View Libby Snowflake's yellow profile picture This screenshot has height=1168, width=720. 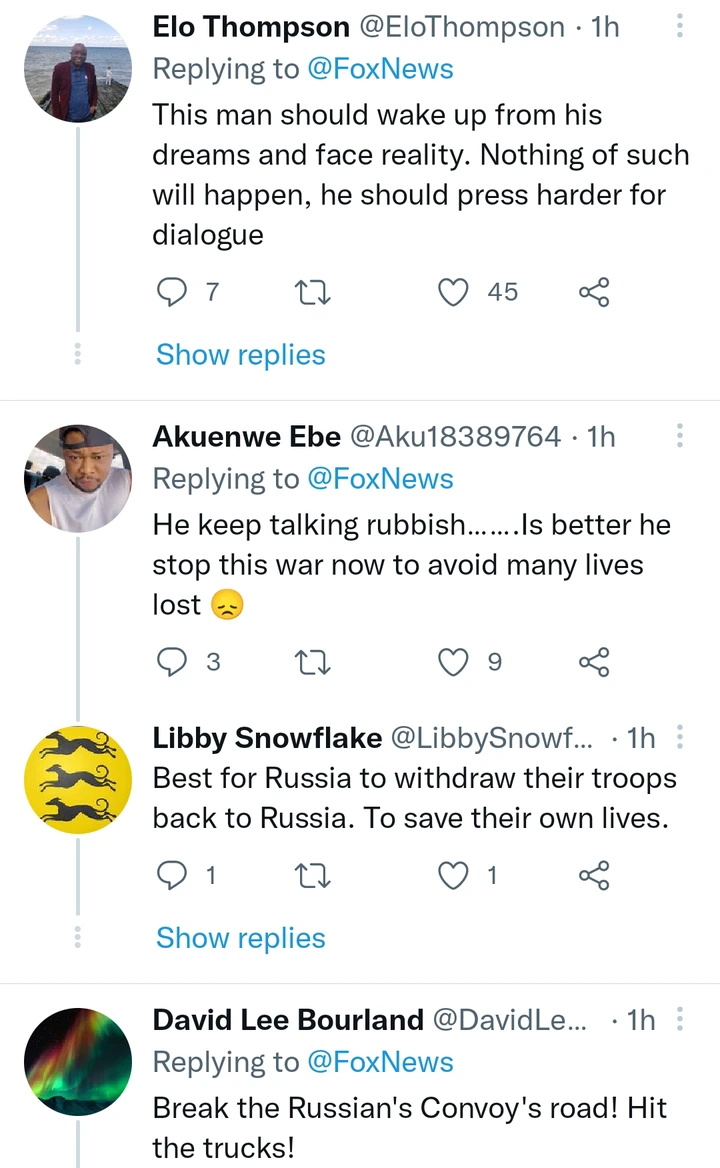coord(78,780)
